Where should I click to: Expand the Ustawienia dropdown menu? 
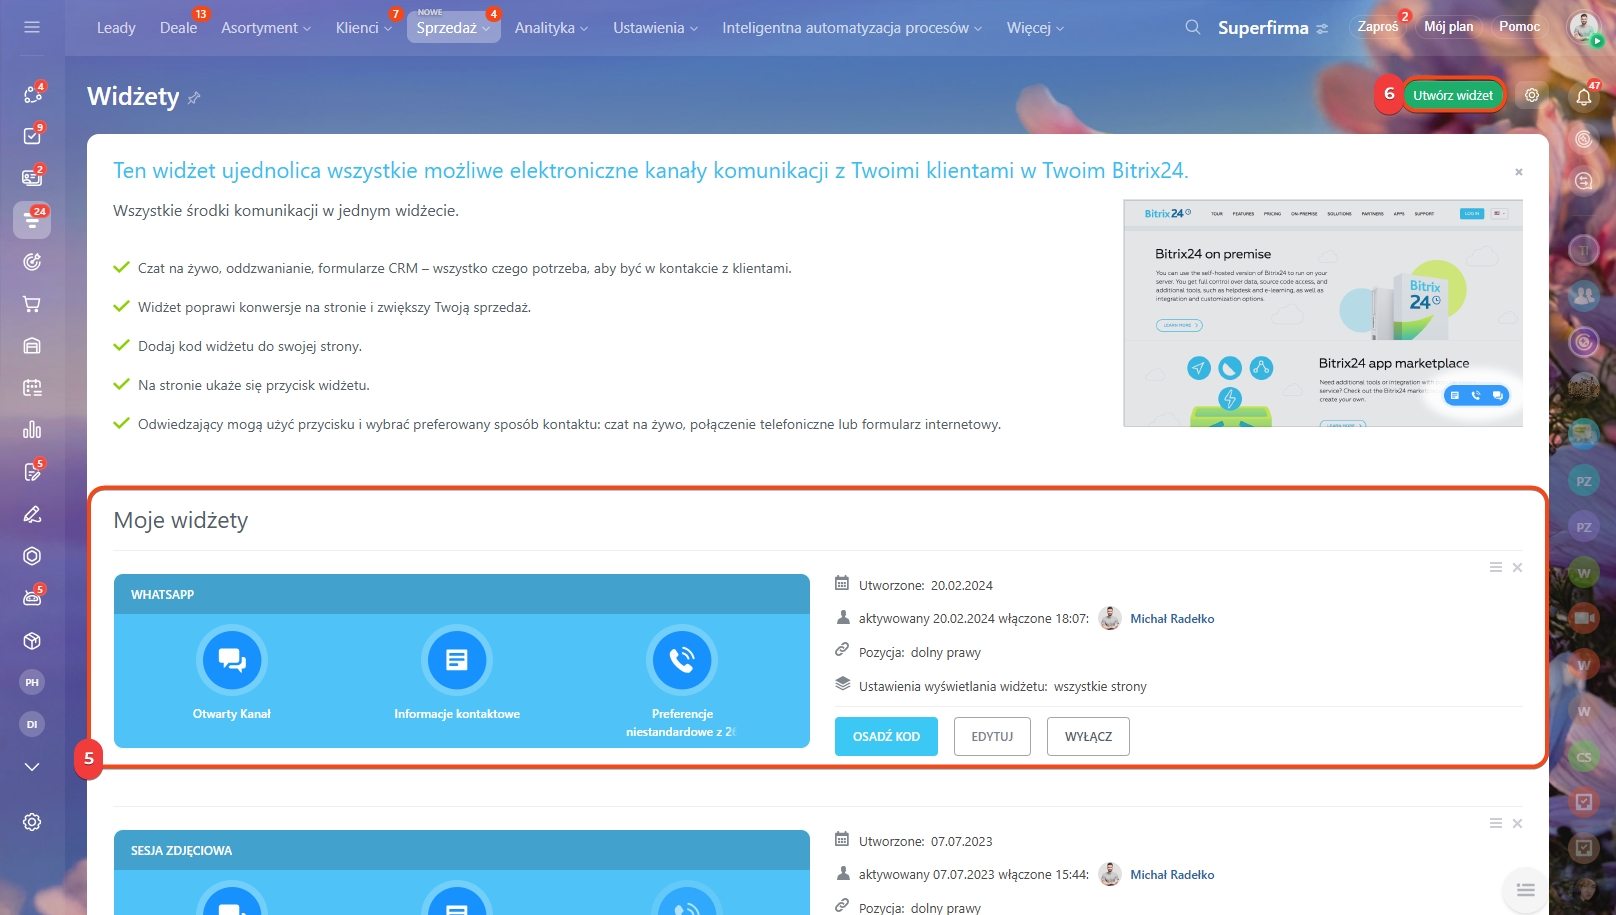pos(655,27)
